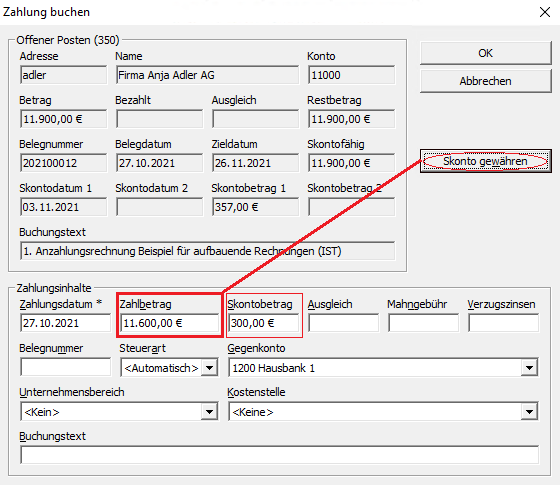Confirm the payment with OK
This screenshot has height=485, width=560.
click(x=485, y=53)
